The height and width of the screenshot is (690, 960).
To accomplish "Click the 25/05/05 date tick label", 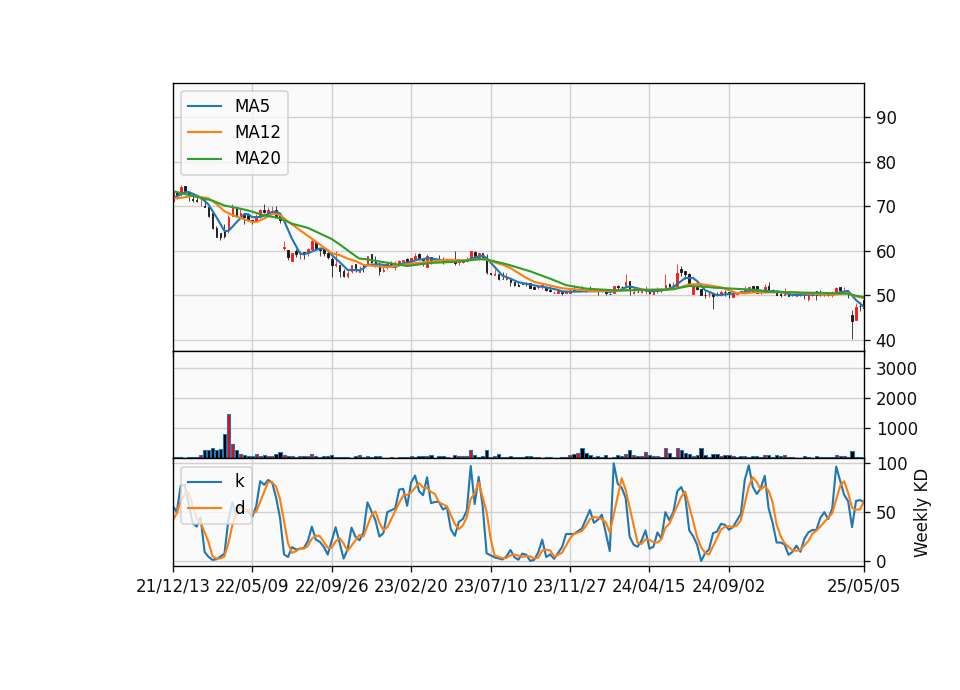I will [864, 586].
